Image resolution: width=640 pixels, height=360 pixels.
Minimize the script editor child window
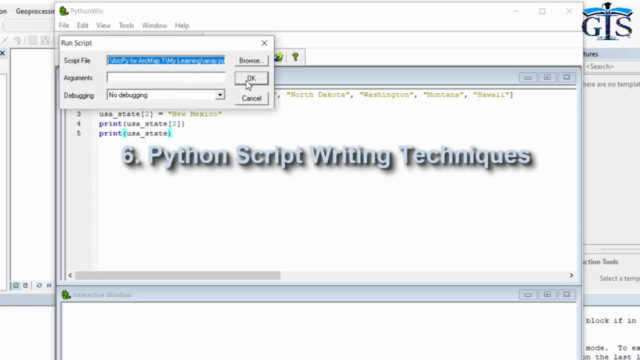528,78
